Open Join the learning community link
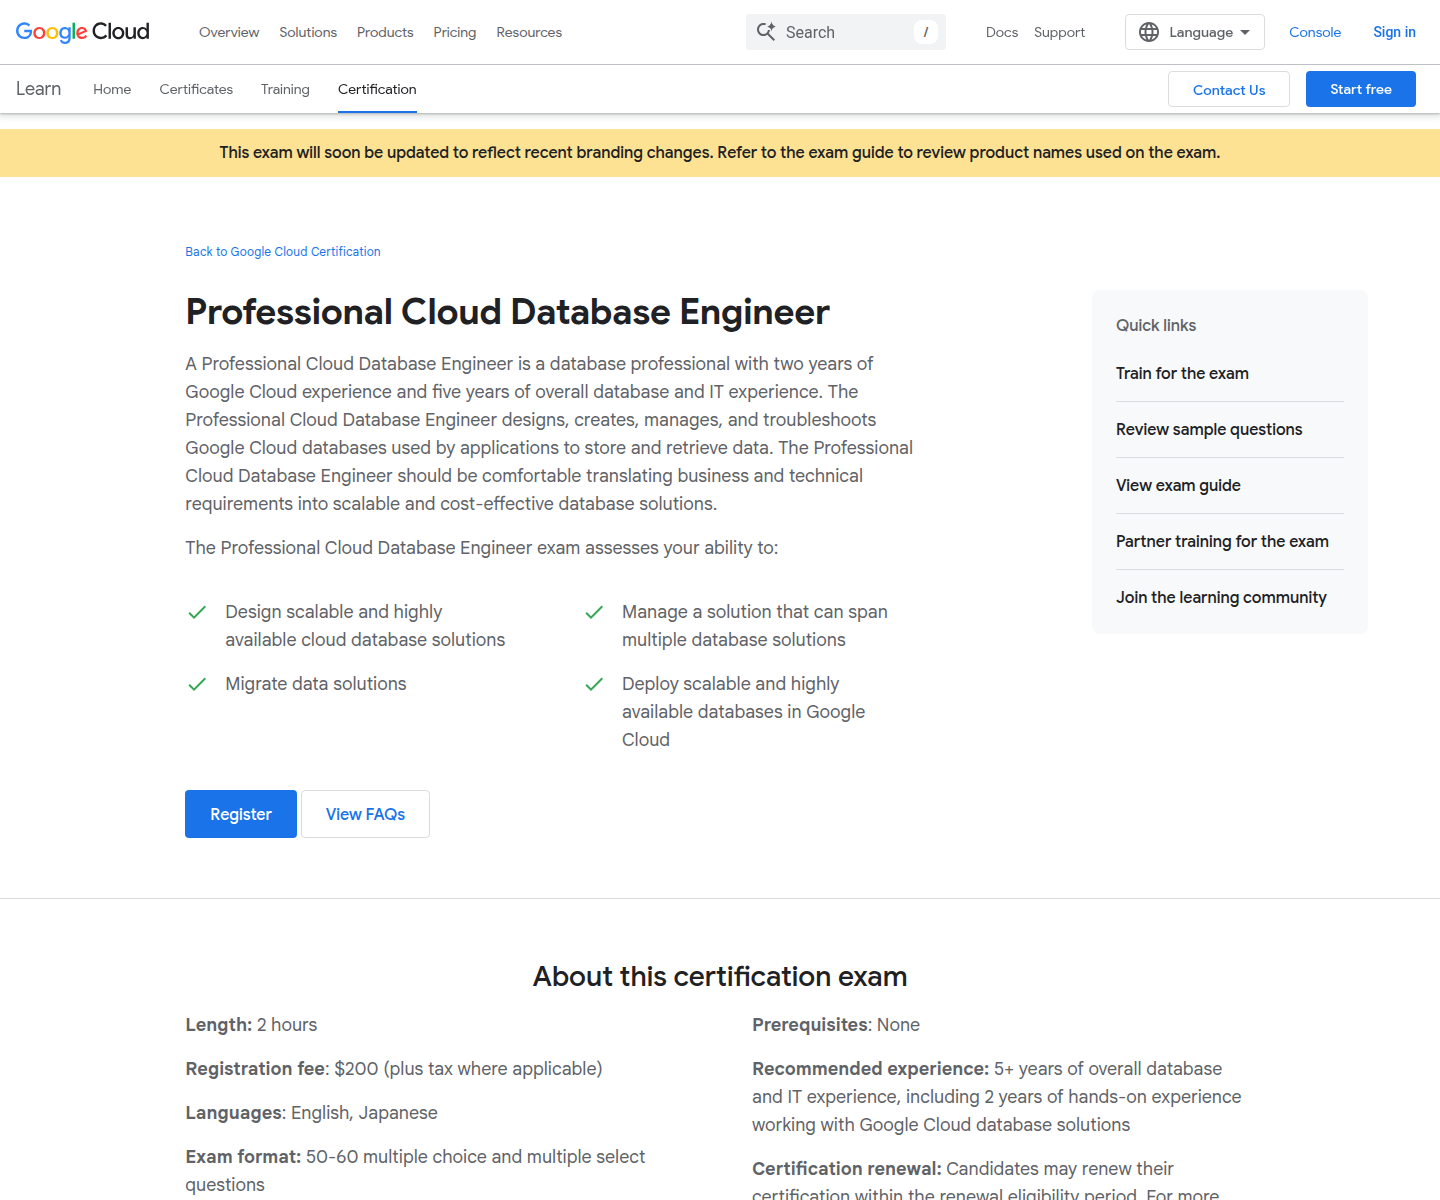The width and height of the screenshot is (1440, 1200). click(x=1221, y=597)
